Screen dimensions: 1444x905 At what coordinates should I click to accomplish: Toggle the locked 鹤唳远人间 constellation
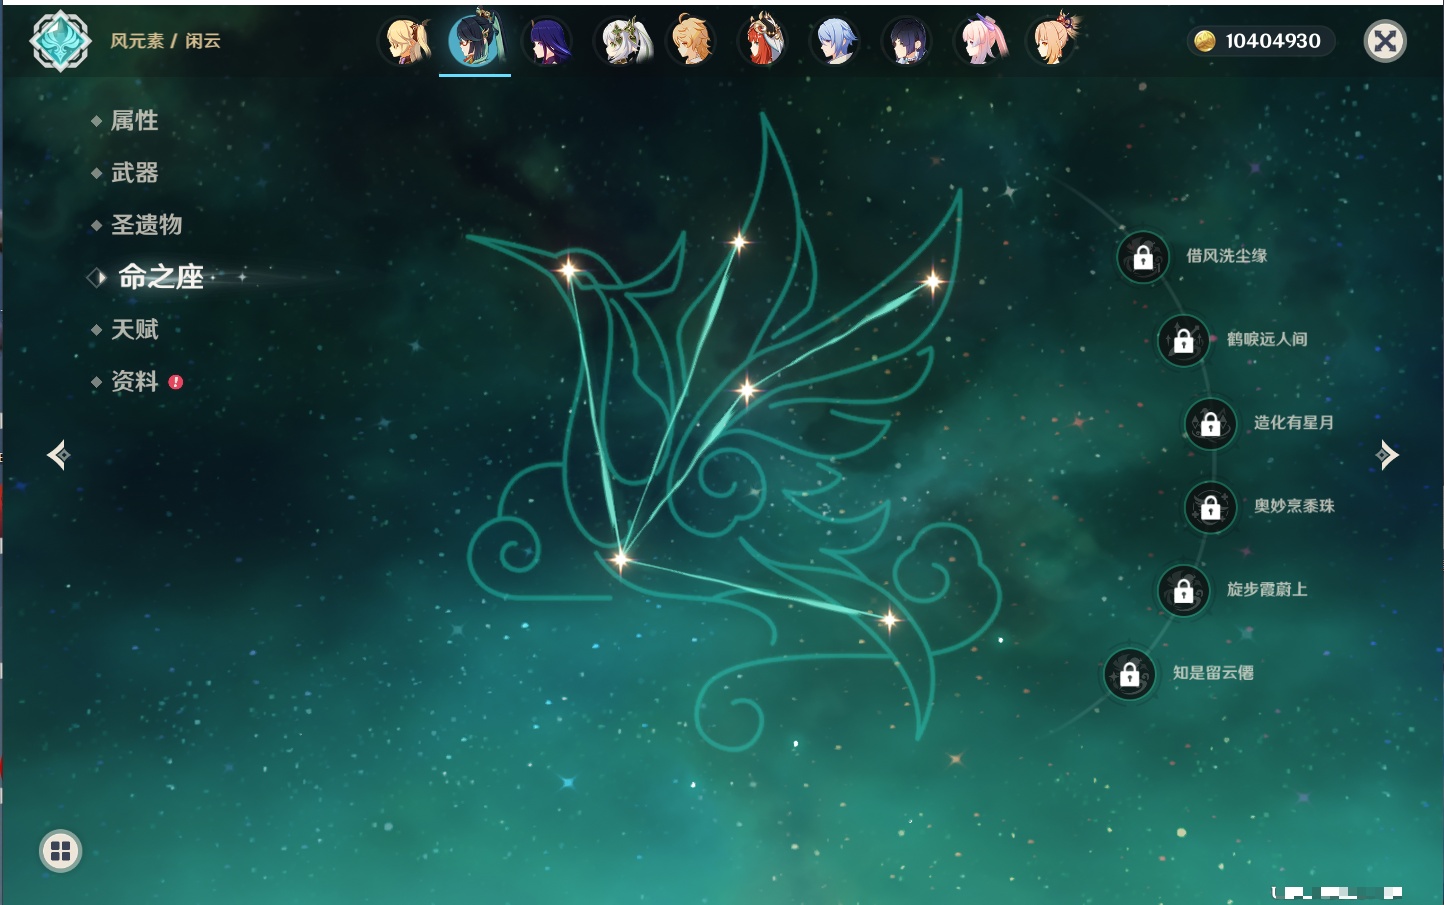(1183, 341)
